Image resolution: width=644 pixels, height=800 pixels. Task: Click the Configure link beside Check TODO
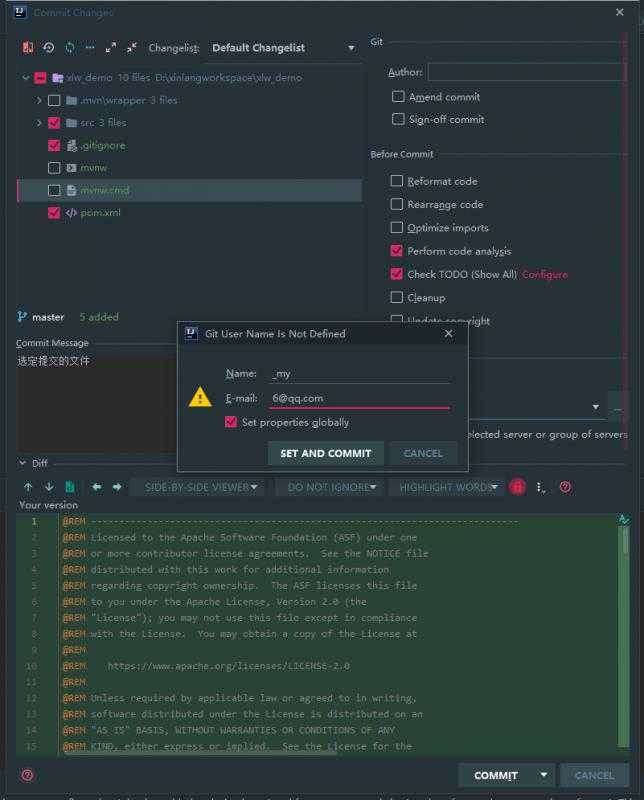pos(544,274)
